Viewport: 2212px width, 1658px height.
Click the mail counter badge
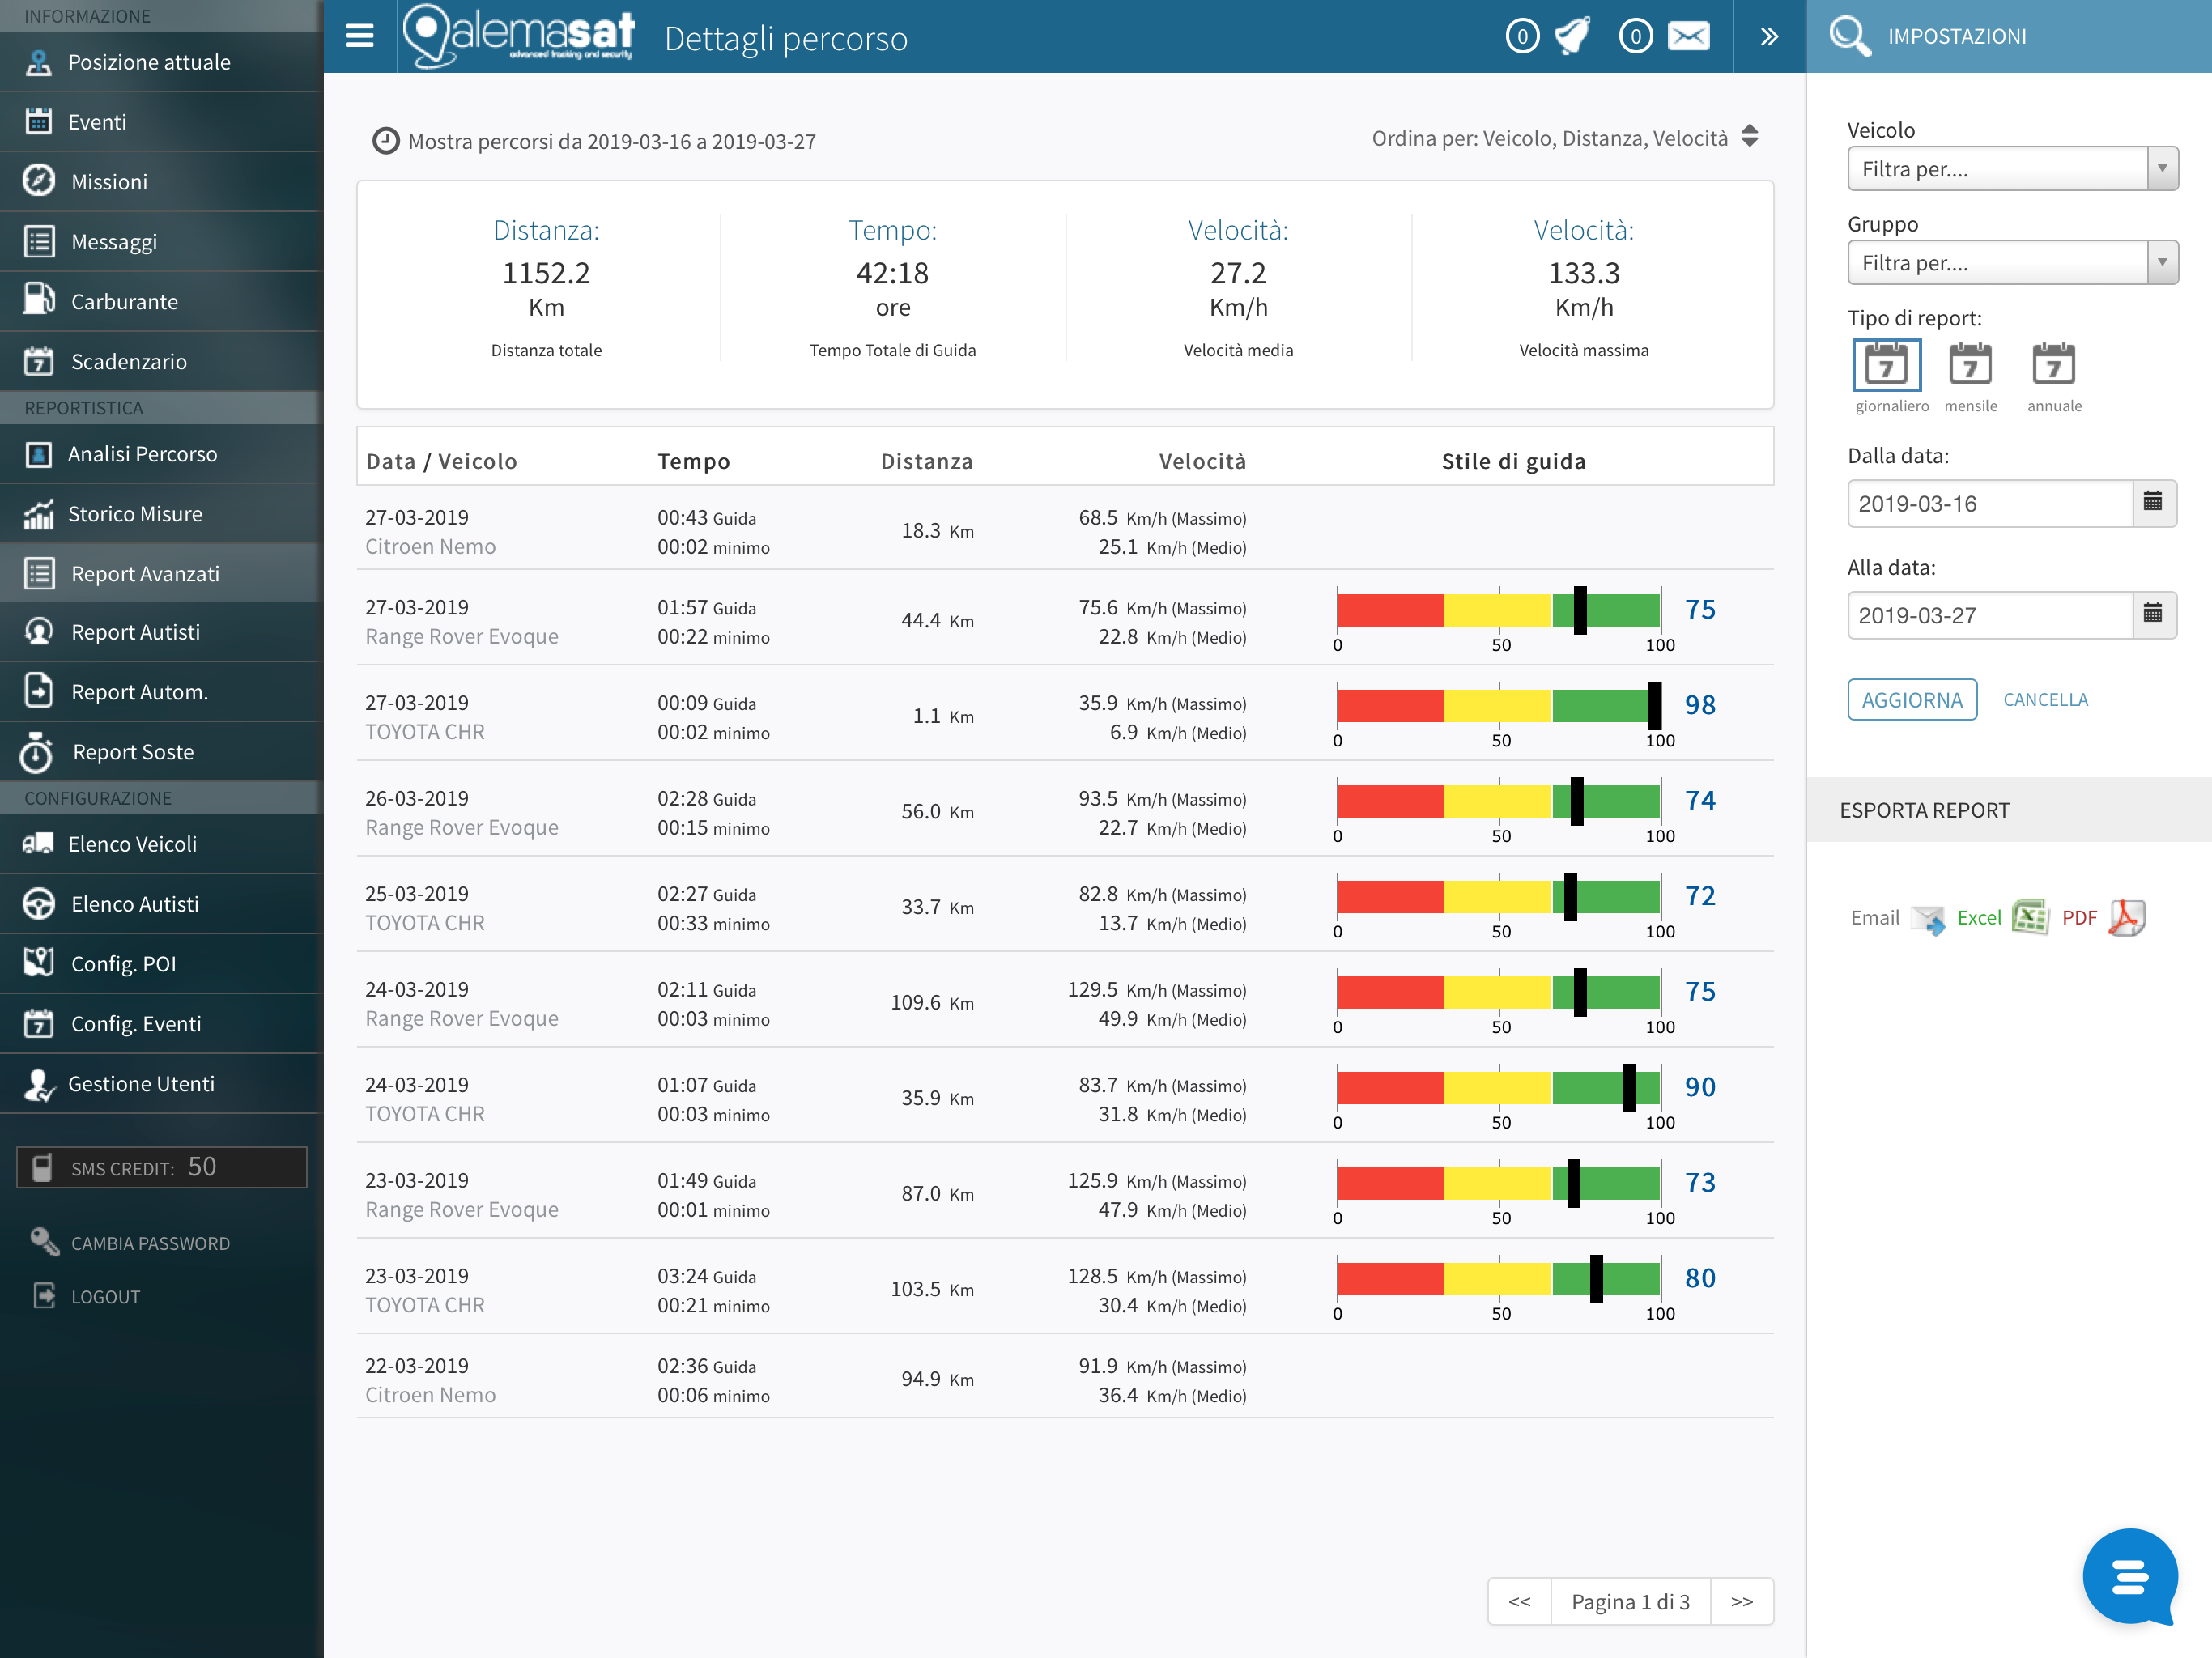(1635, 37)
